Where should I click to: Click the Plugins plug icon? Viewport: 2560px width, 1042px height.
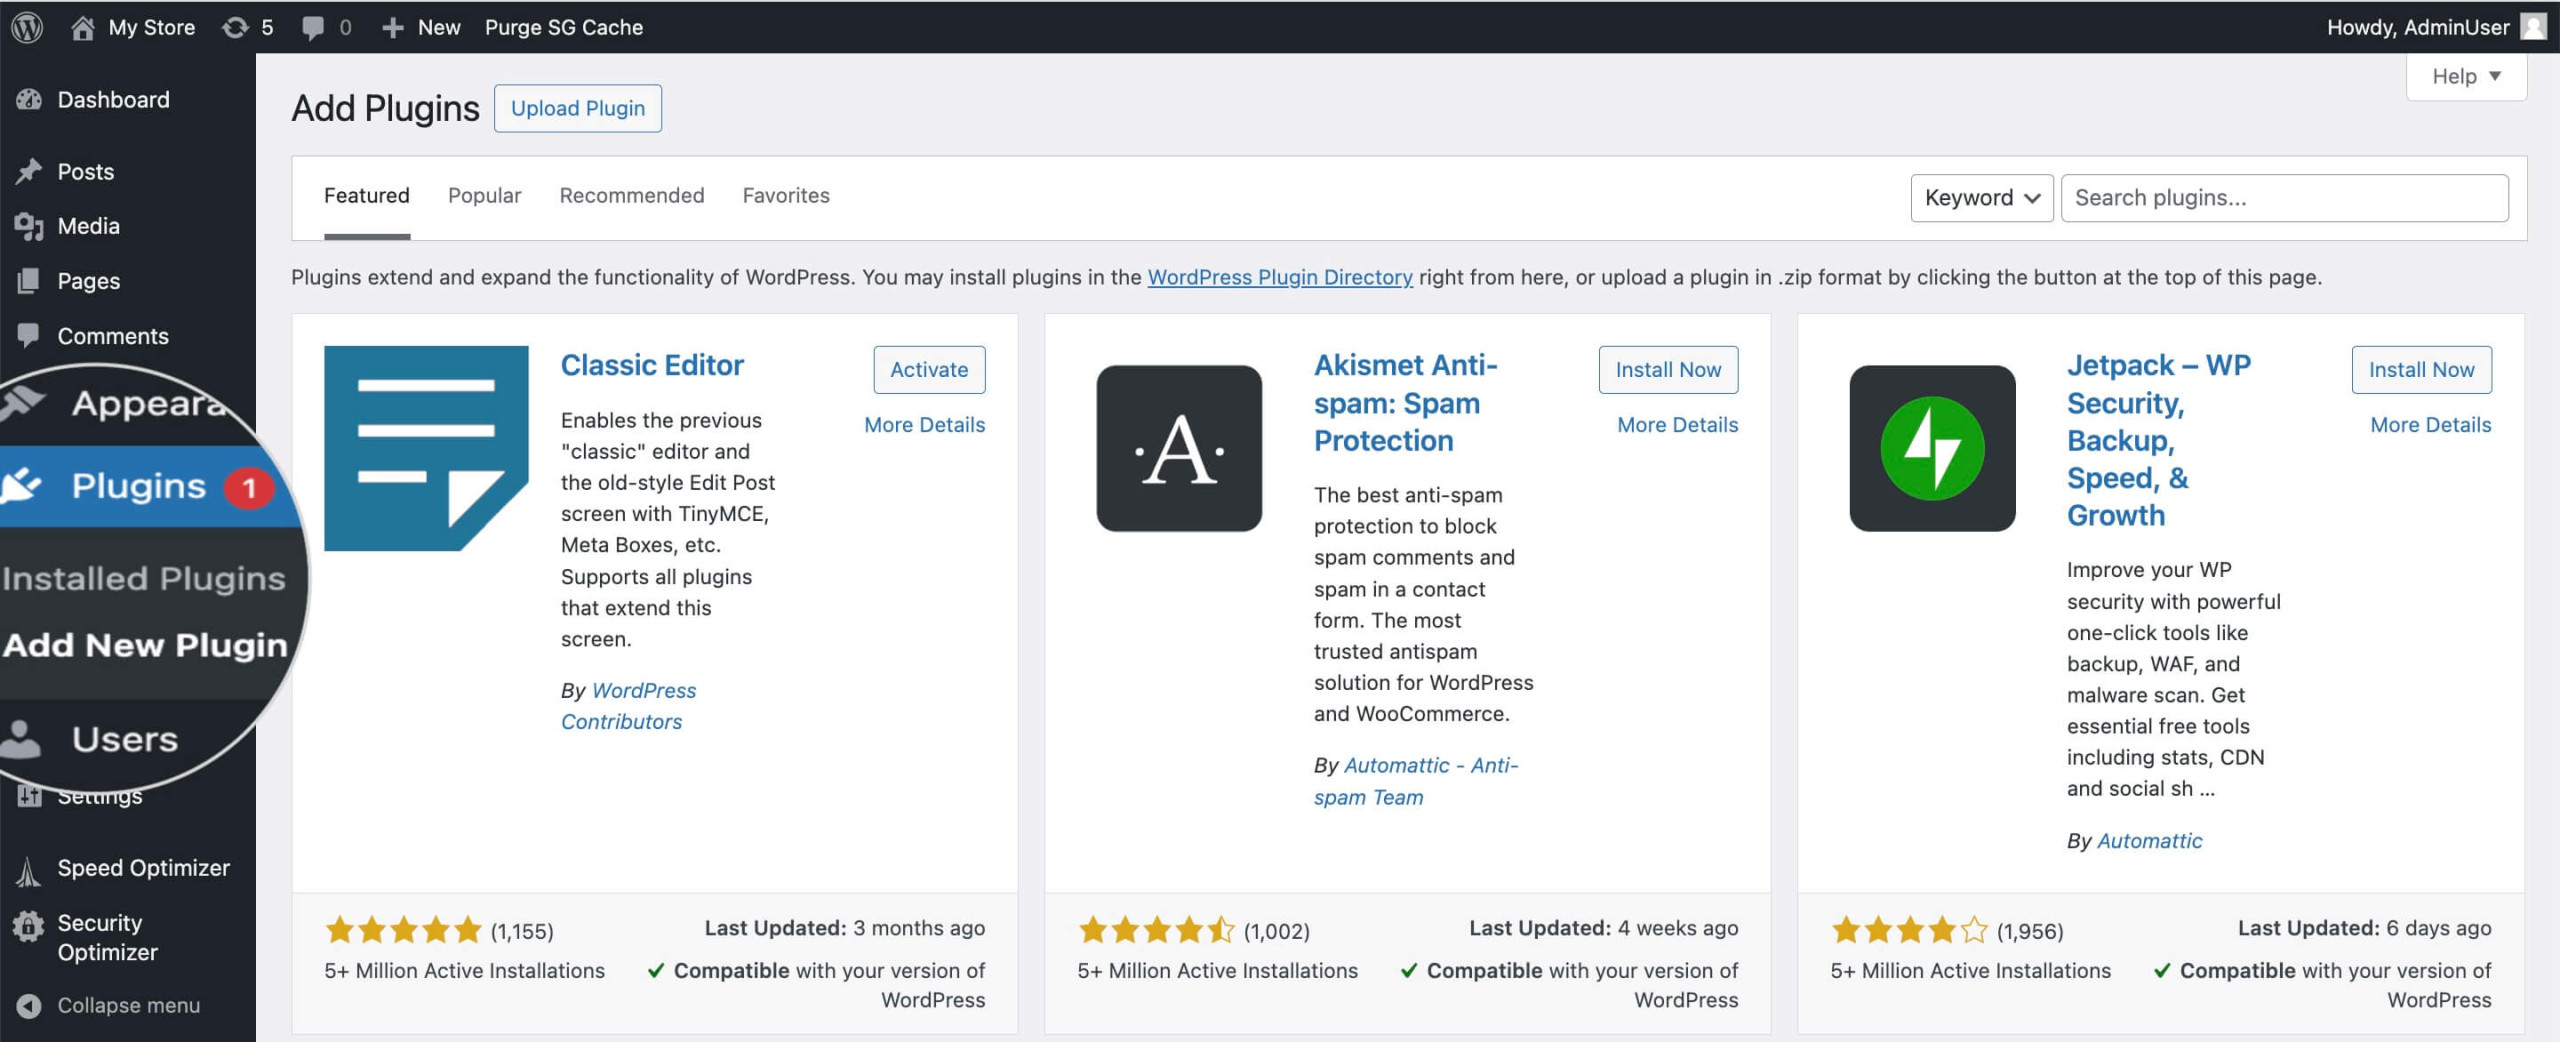pyautogui.click(x=20, y=485)
